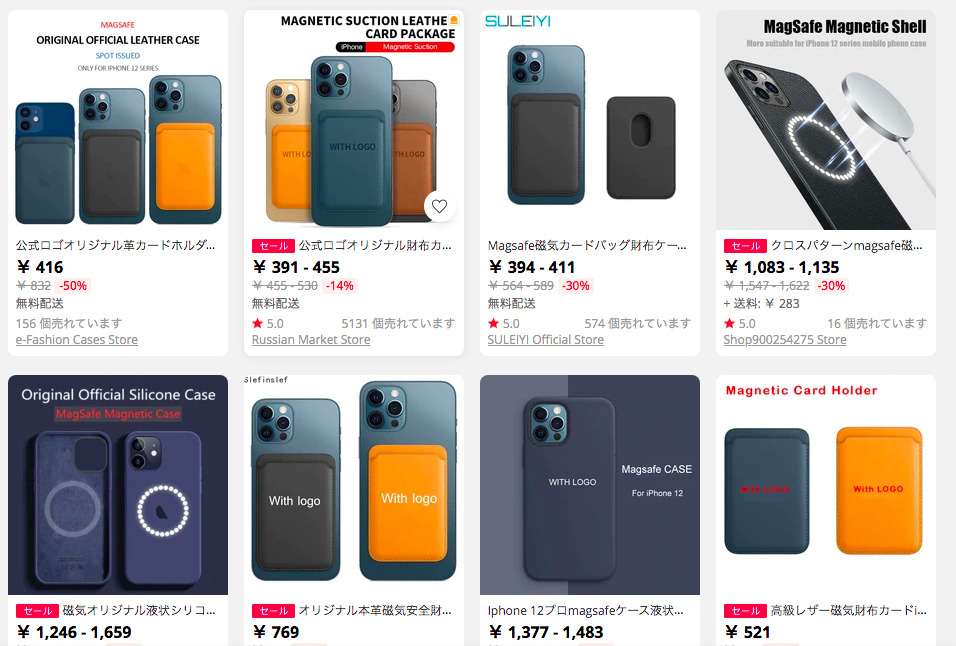Click the red star rating beside 5131 sold

tap(258, 323)
